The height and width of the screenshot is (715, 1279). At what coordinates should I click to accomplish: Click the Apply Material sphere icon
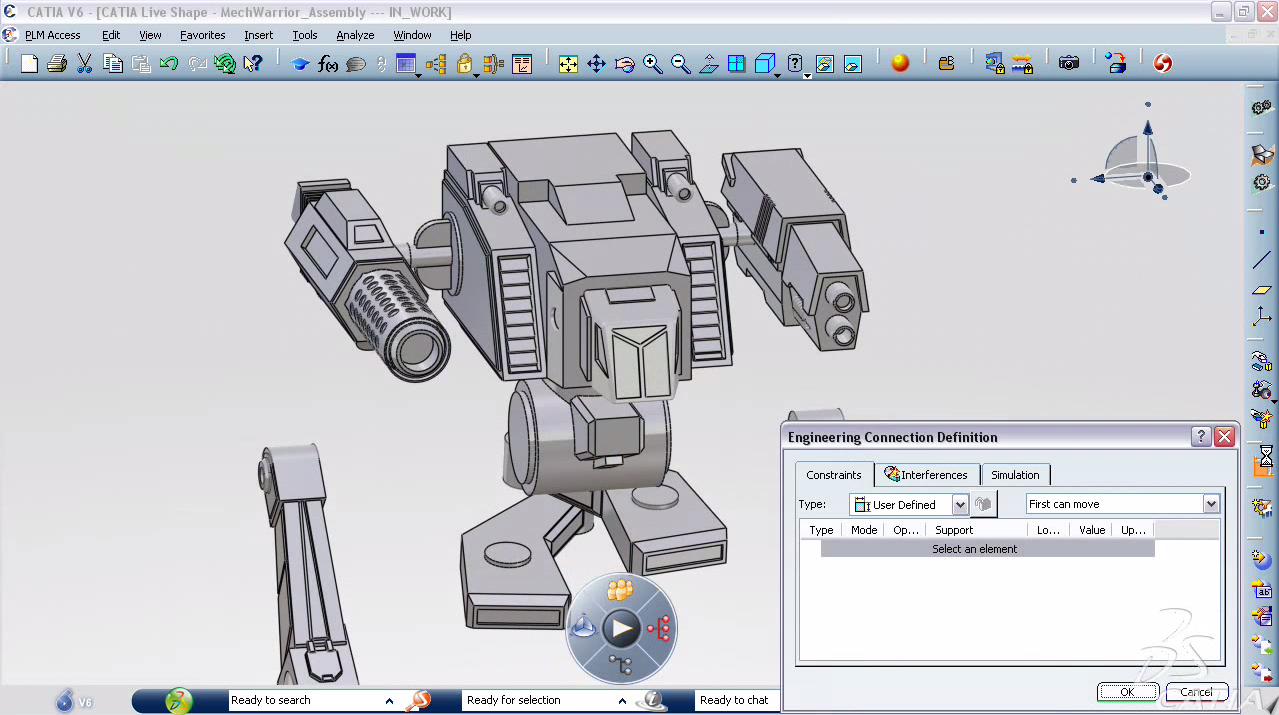(900, 63)
